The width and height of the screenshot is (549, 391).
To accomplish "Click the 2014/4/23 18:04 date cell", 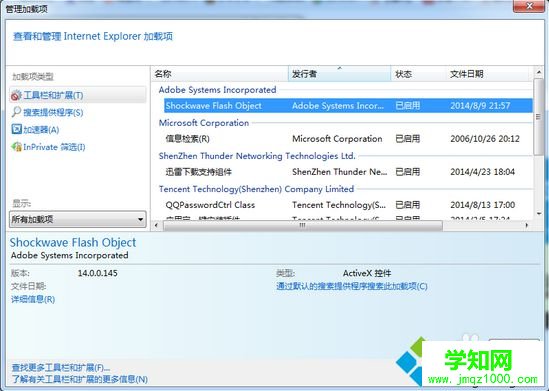I will pos(482,172).
